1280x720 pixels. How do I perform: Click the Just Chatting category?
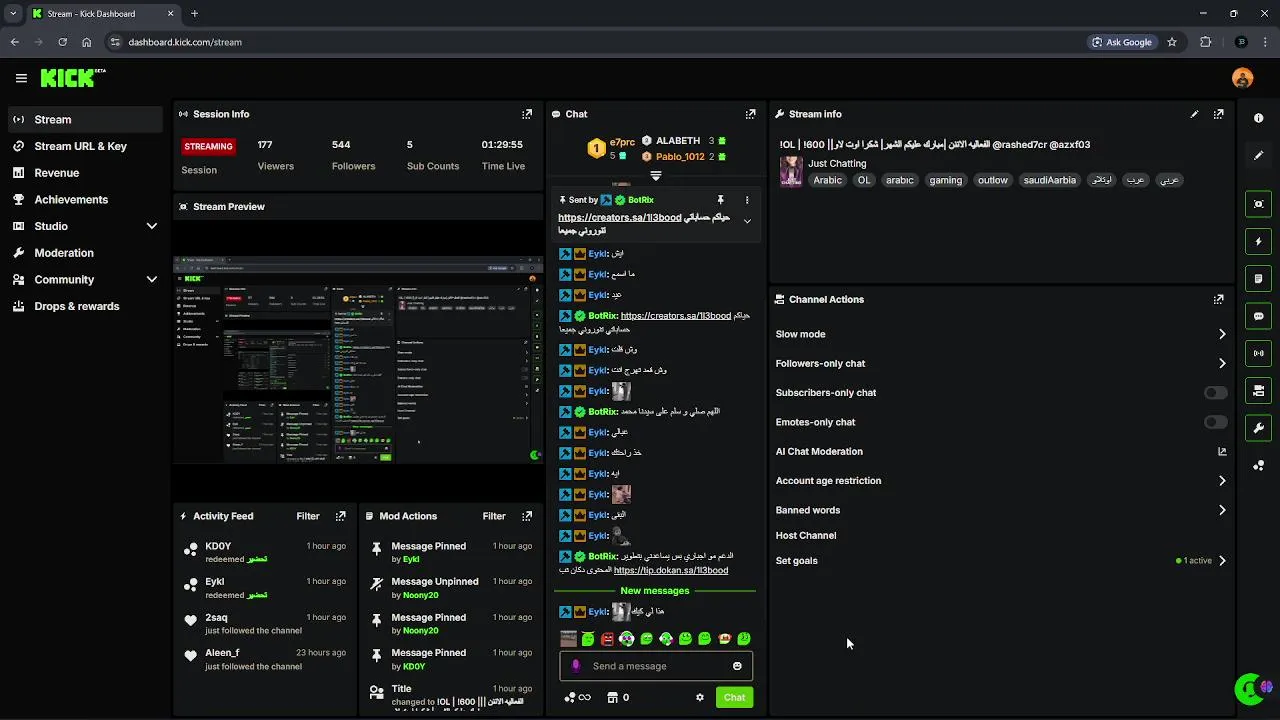click(x=837, y=163)
